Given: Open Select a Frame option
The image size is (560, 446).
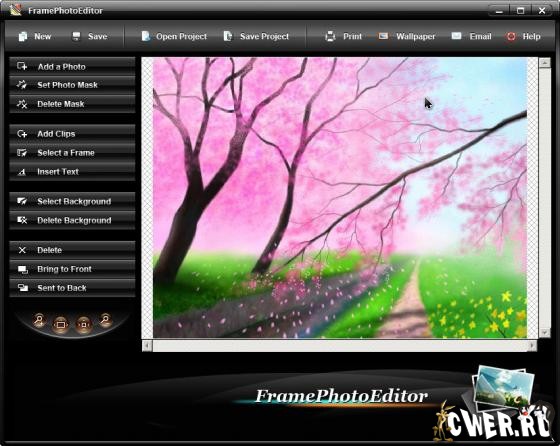Looking at the screenshot, I should [72, 153].
